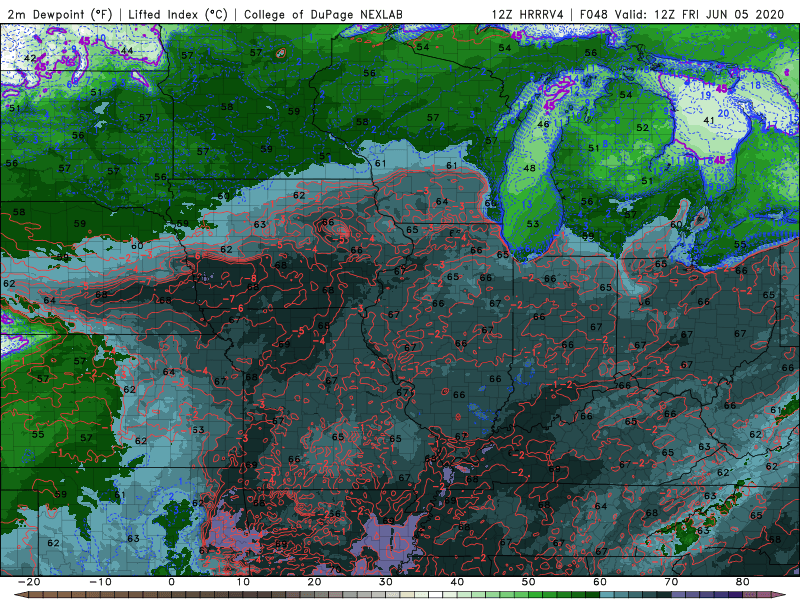Click the '12Z HRRRV4' model run label
This screenshot has height=600, width=800.
pos(528,14)
